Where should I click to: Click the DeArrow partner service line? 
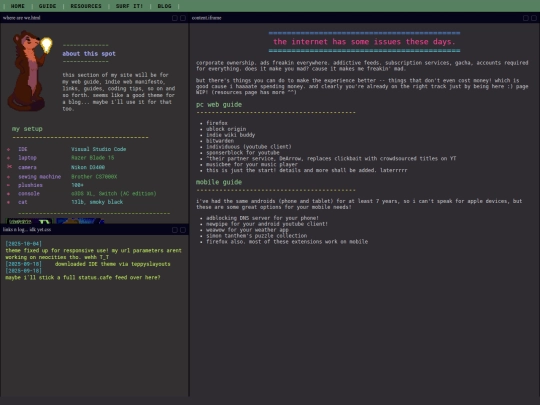click(x=331, y=158)
